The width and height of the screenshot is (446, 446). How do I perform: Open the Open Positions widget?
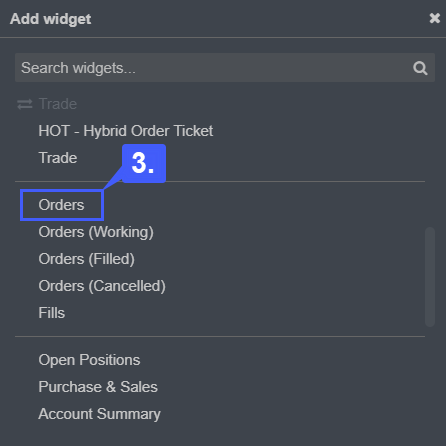click(89, 360)
